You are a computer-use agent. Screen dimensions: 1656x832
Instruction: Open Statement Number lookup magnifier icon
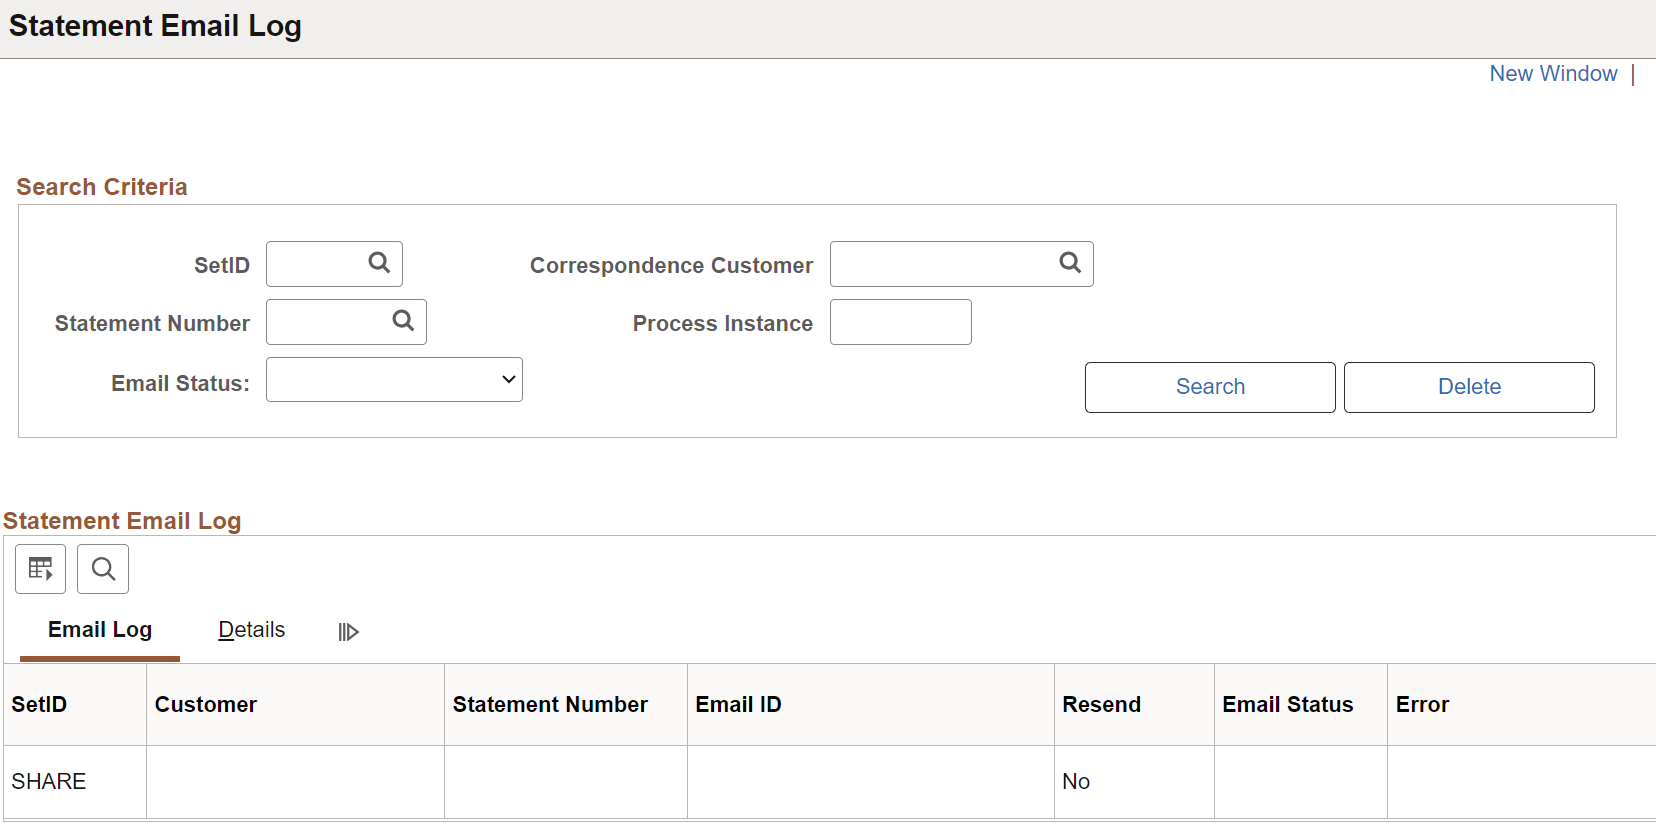[403, 321]
